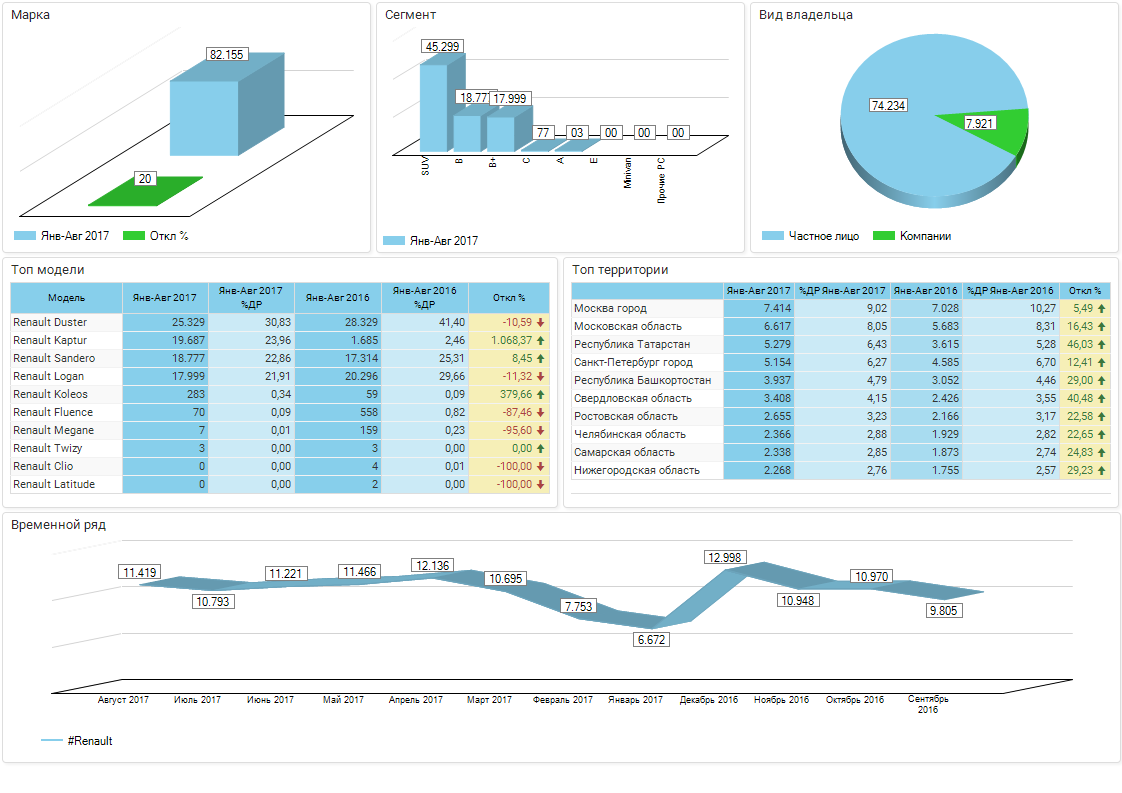Click the up arrow in Санкт-Петербург город row
The width and height of the screenshot is (1122, 793).
point(1102,362)
